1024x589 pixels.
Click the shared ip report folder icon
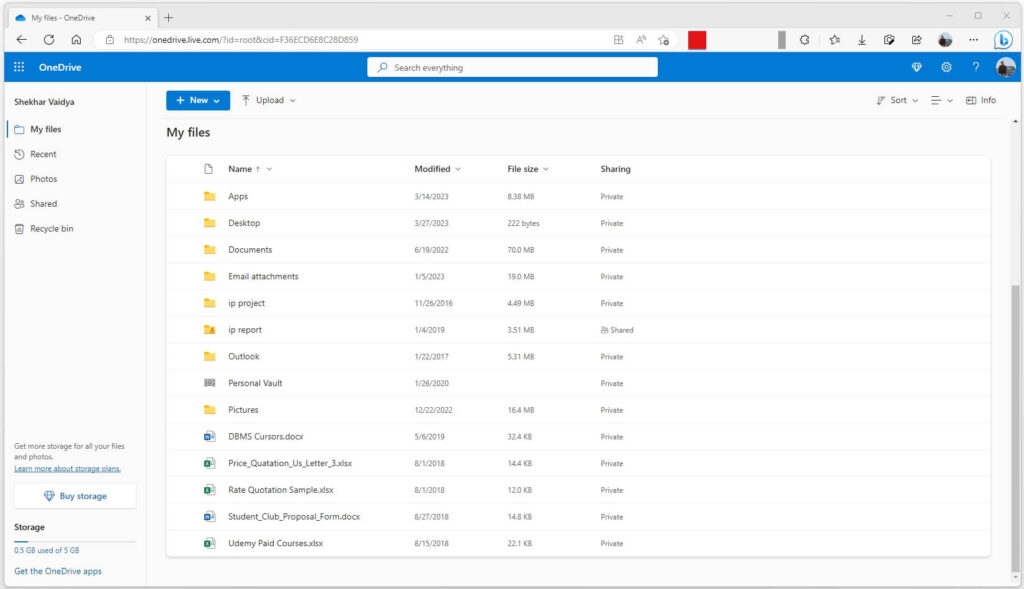(x=210, y=330)
